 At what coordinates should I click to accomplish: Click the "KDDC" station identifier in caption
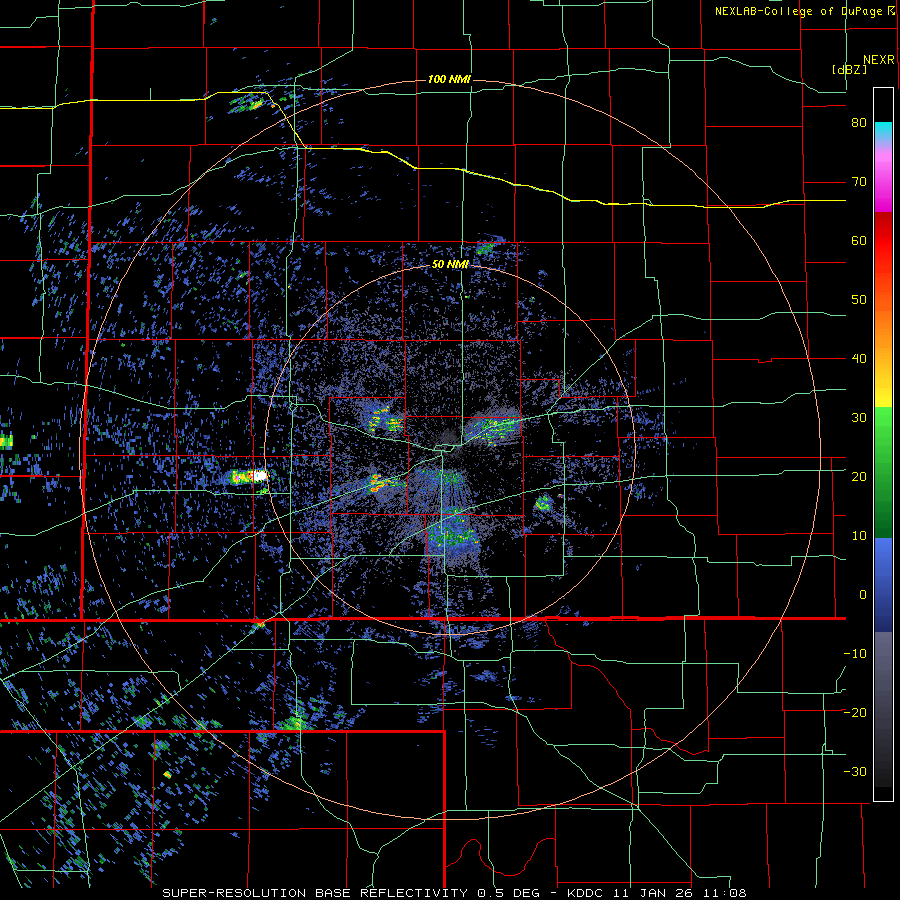[x=587, y=893]
